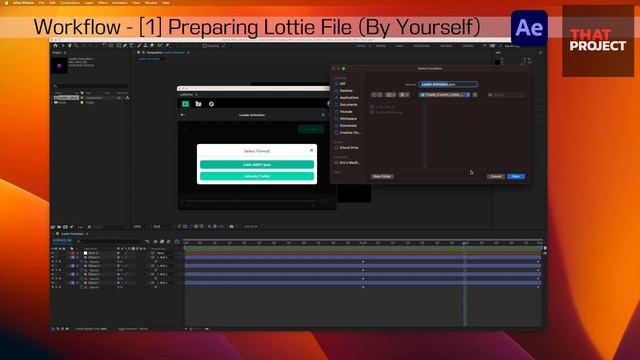The width and height of the screenshot is (640, 360).
Task: Hide the Shape 2 layer eye
Action: click(x=53, y=274)
